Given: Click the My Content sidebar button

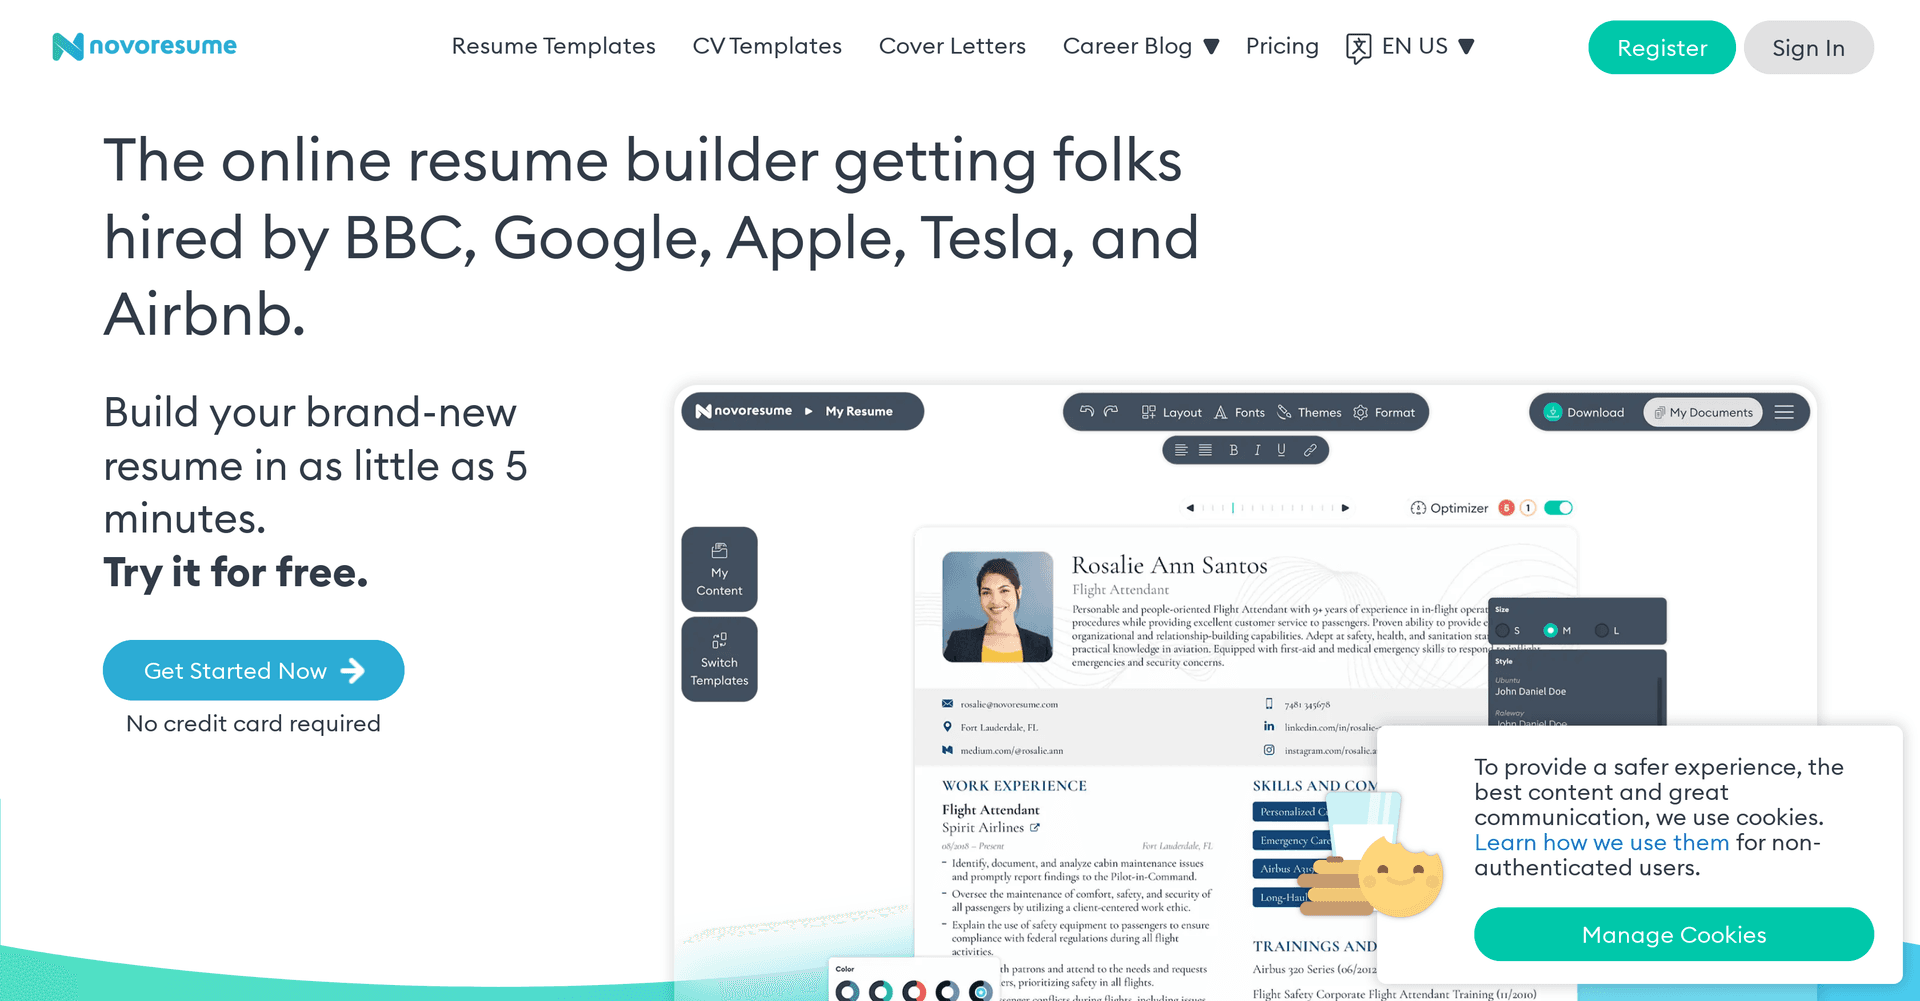Looking at the screenshot, I should [x=719, y=569].
